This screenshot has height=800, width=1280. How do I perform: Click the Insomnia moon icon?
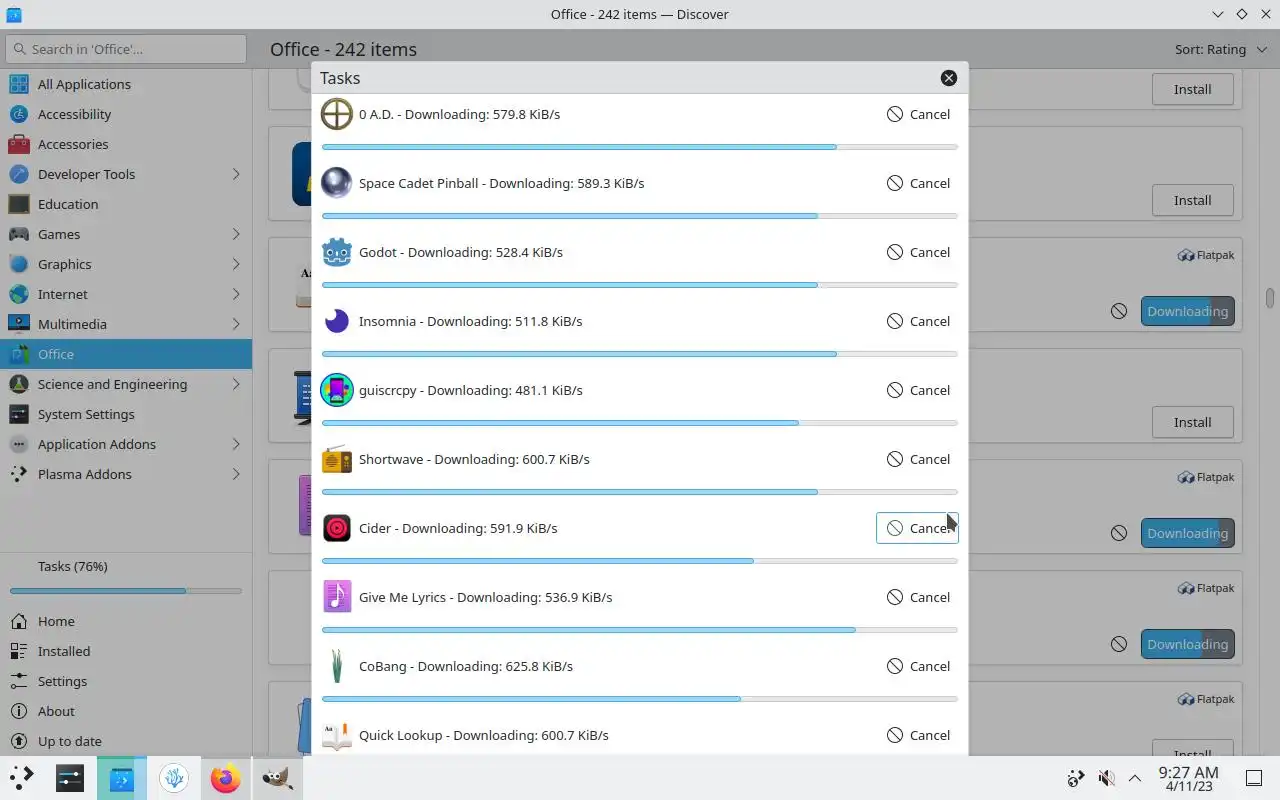click(337, 321)
